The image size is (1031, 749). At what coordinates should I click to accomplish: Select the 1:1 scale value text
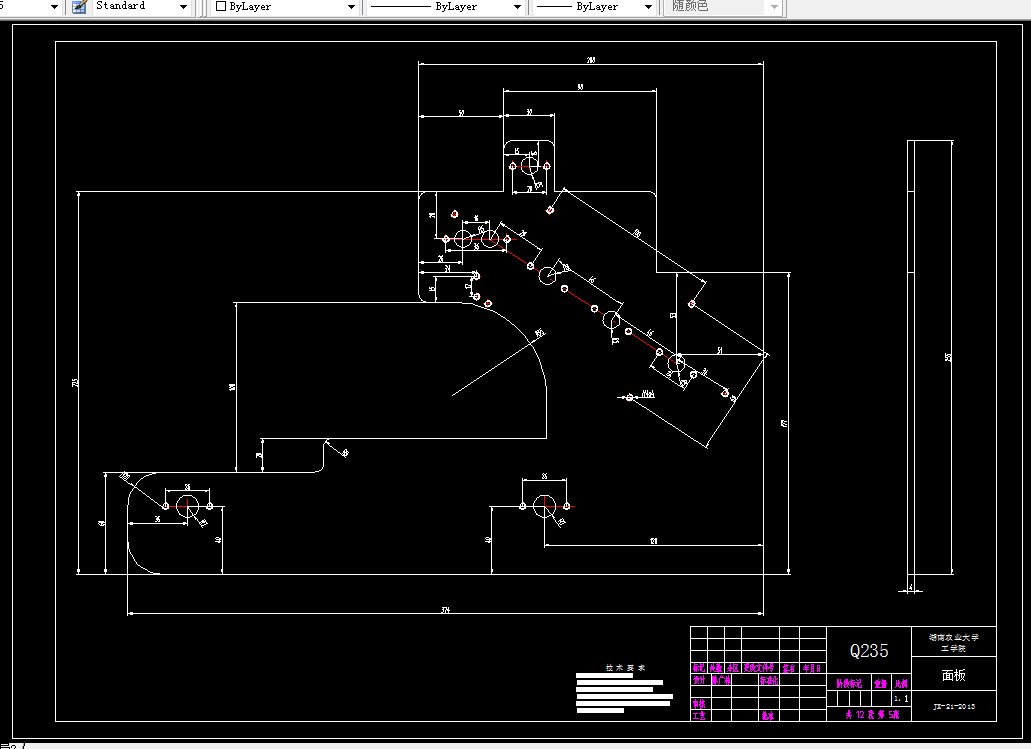point(901,699)
